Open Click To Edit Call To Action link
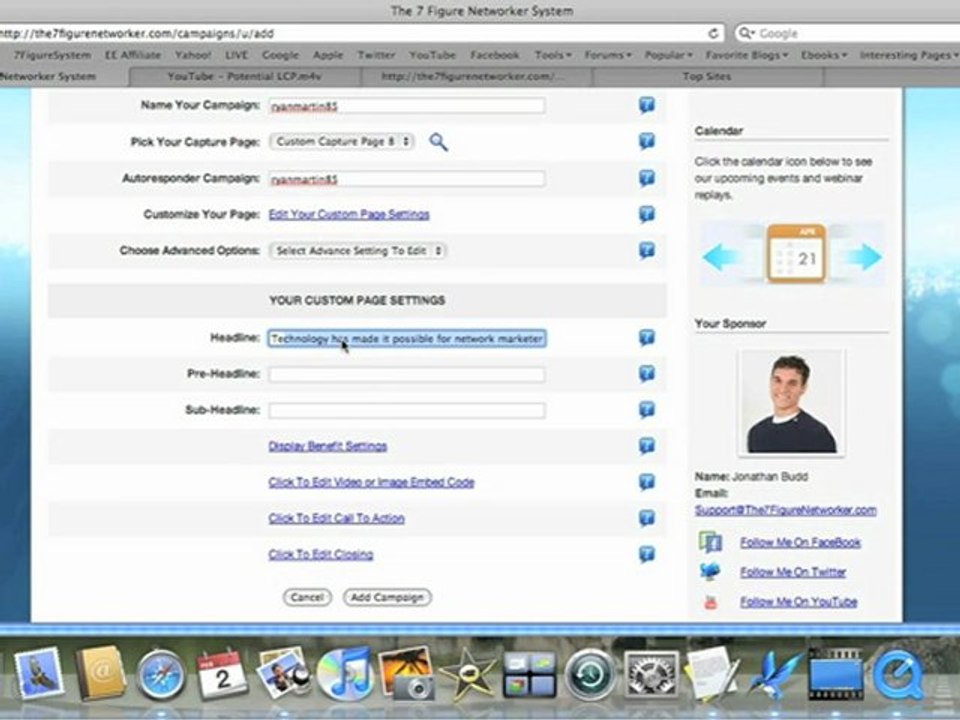This screenshot has height=720, width=960. point(336,518)
